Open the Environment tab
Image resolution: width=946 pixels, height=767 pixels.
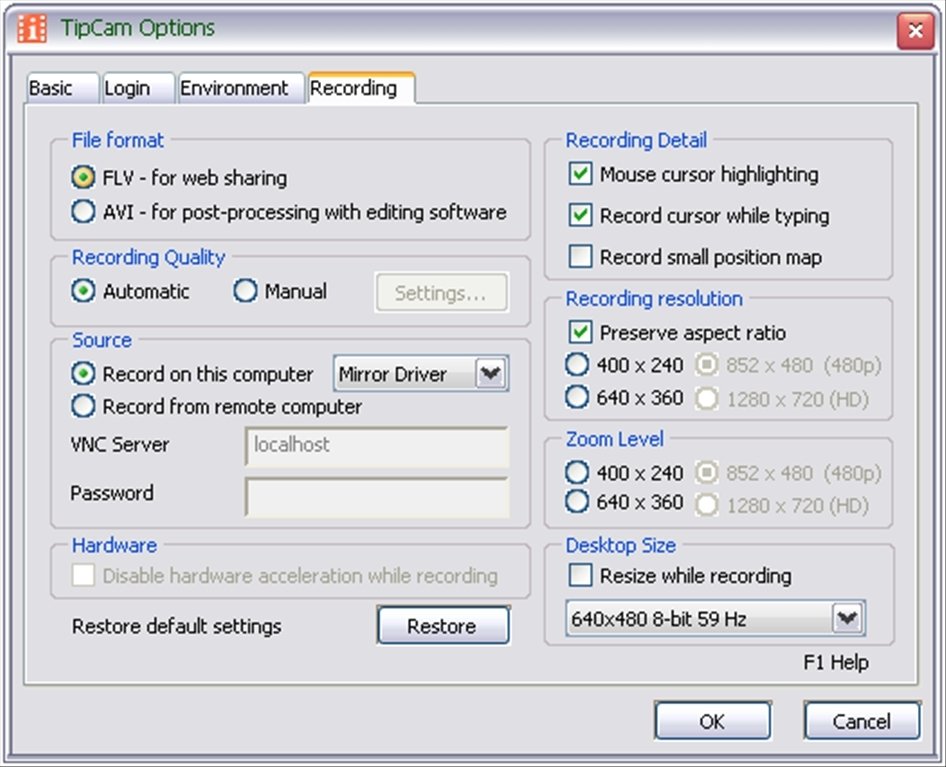[241, 89]
